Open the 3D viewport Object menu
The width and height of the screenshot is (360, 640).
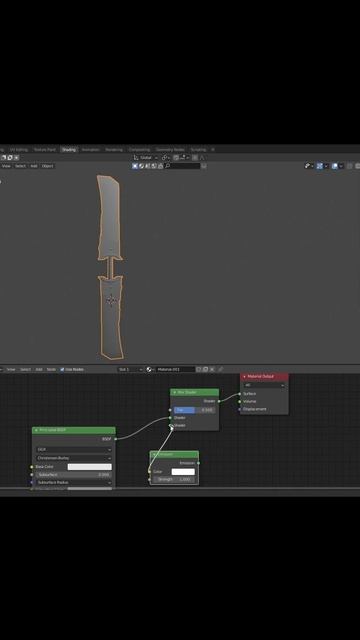point(47,166)
